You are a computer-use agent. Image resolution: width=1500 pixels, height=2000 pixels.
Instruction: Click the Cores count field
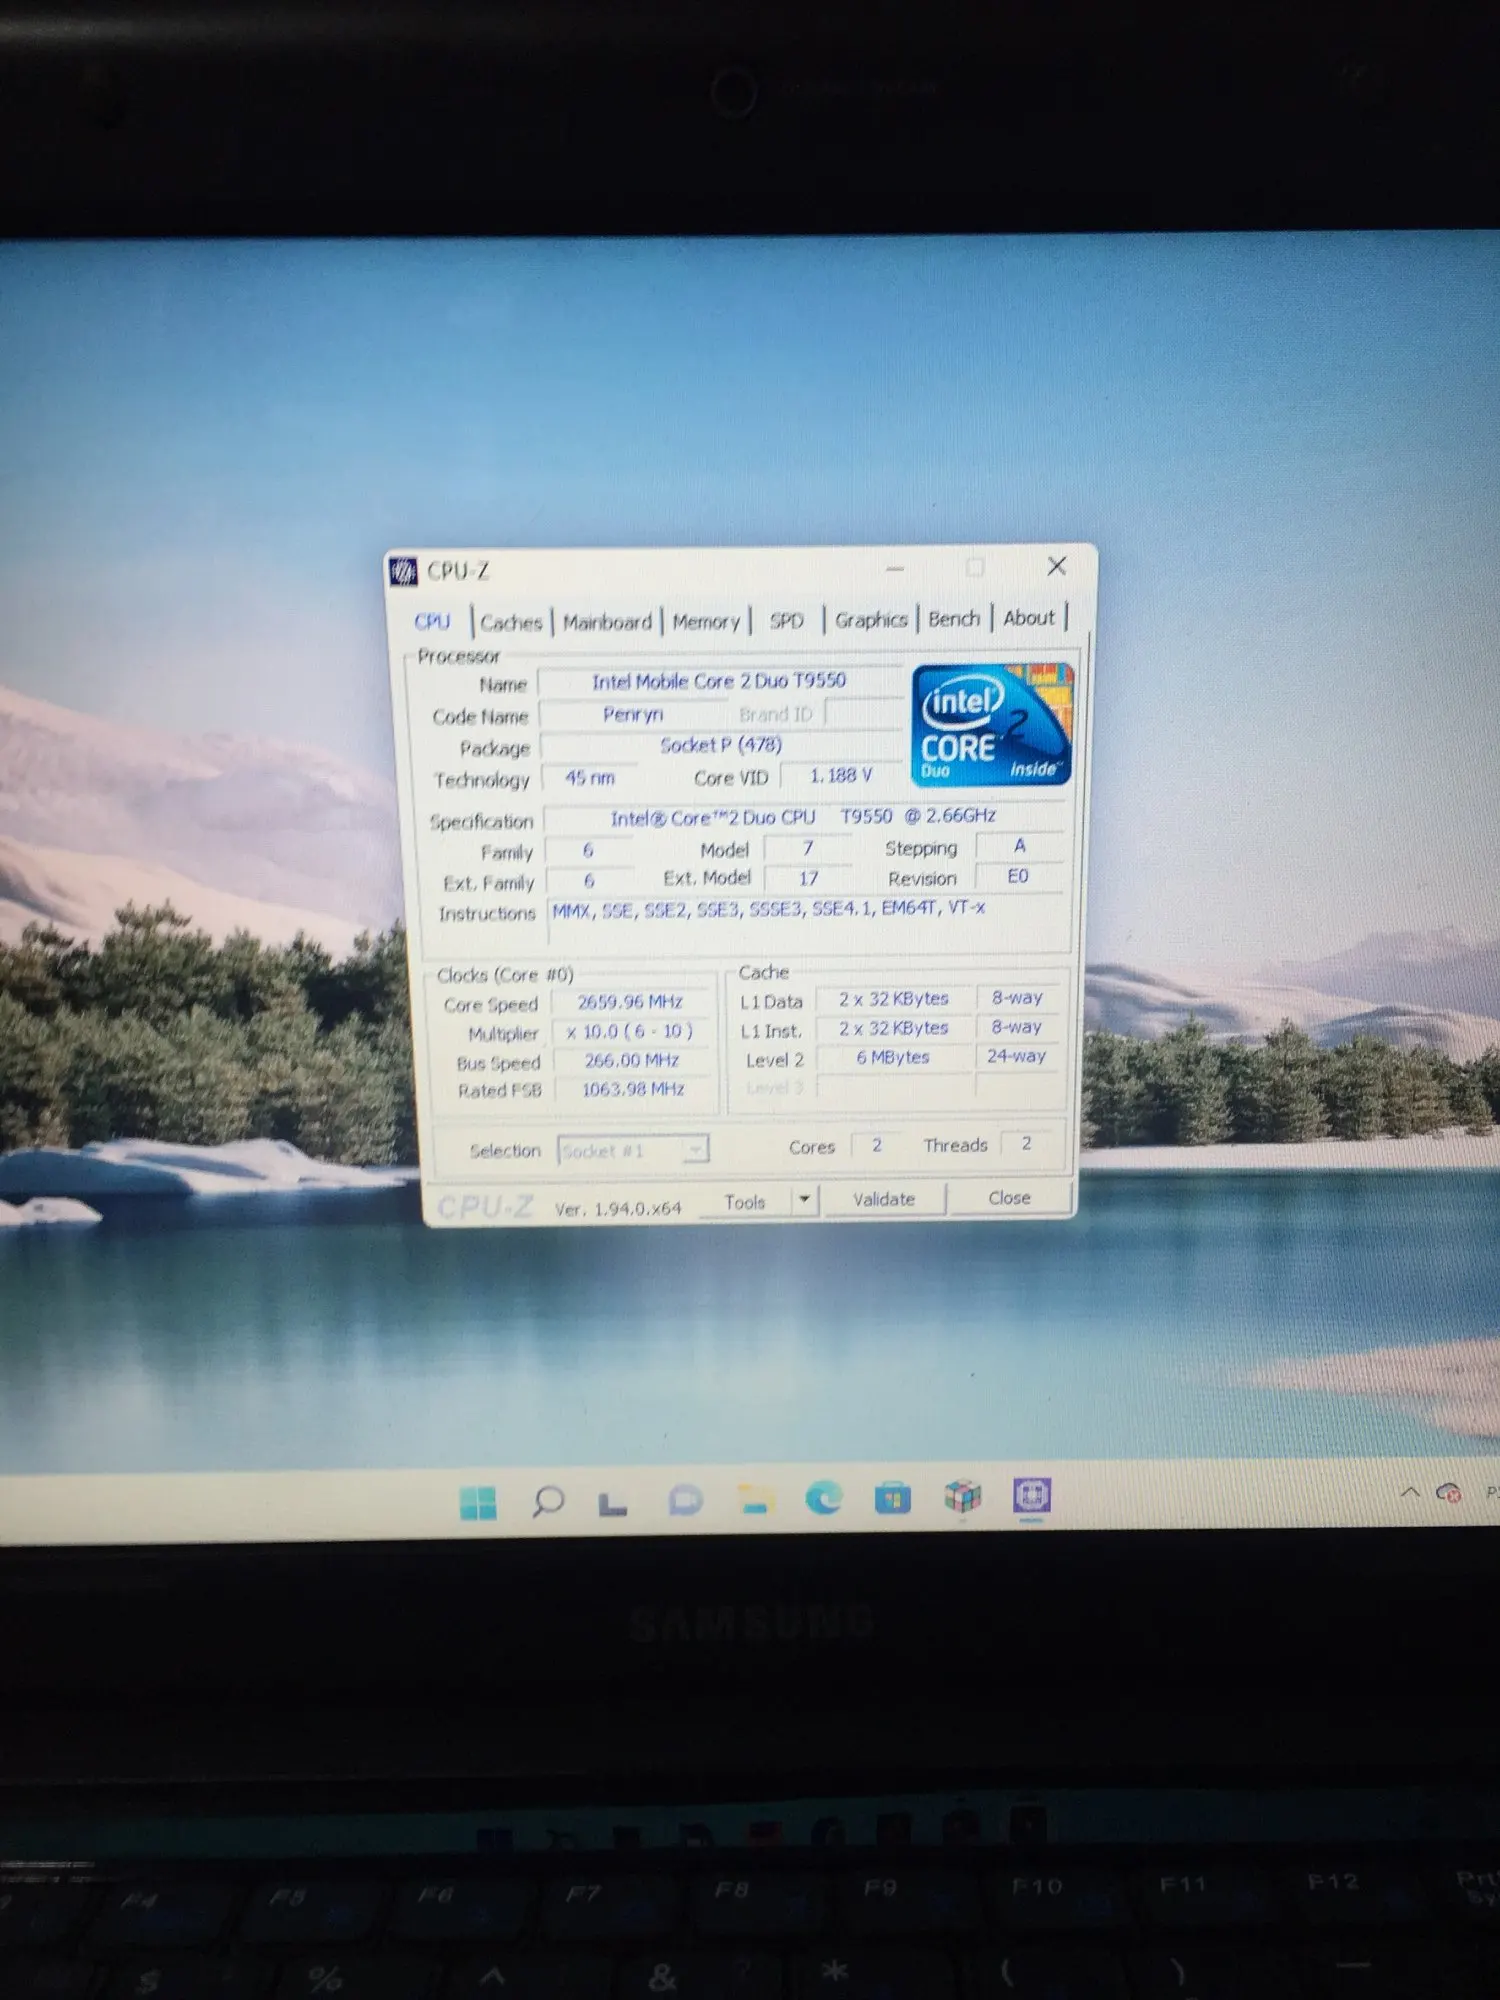pyautogui.click(x=877, y=1145)
